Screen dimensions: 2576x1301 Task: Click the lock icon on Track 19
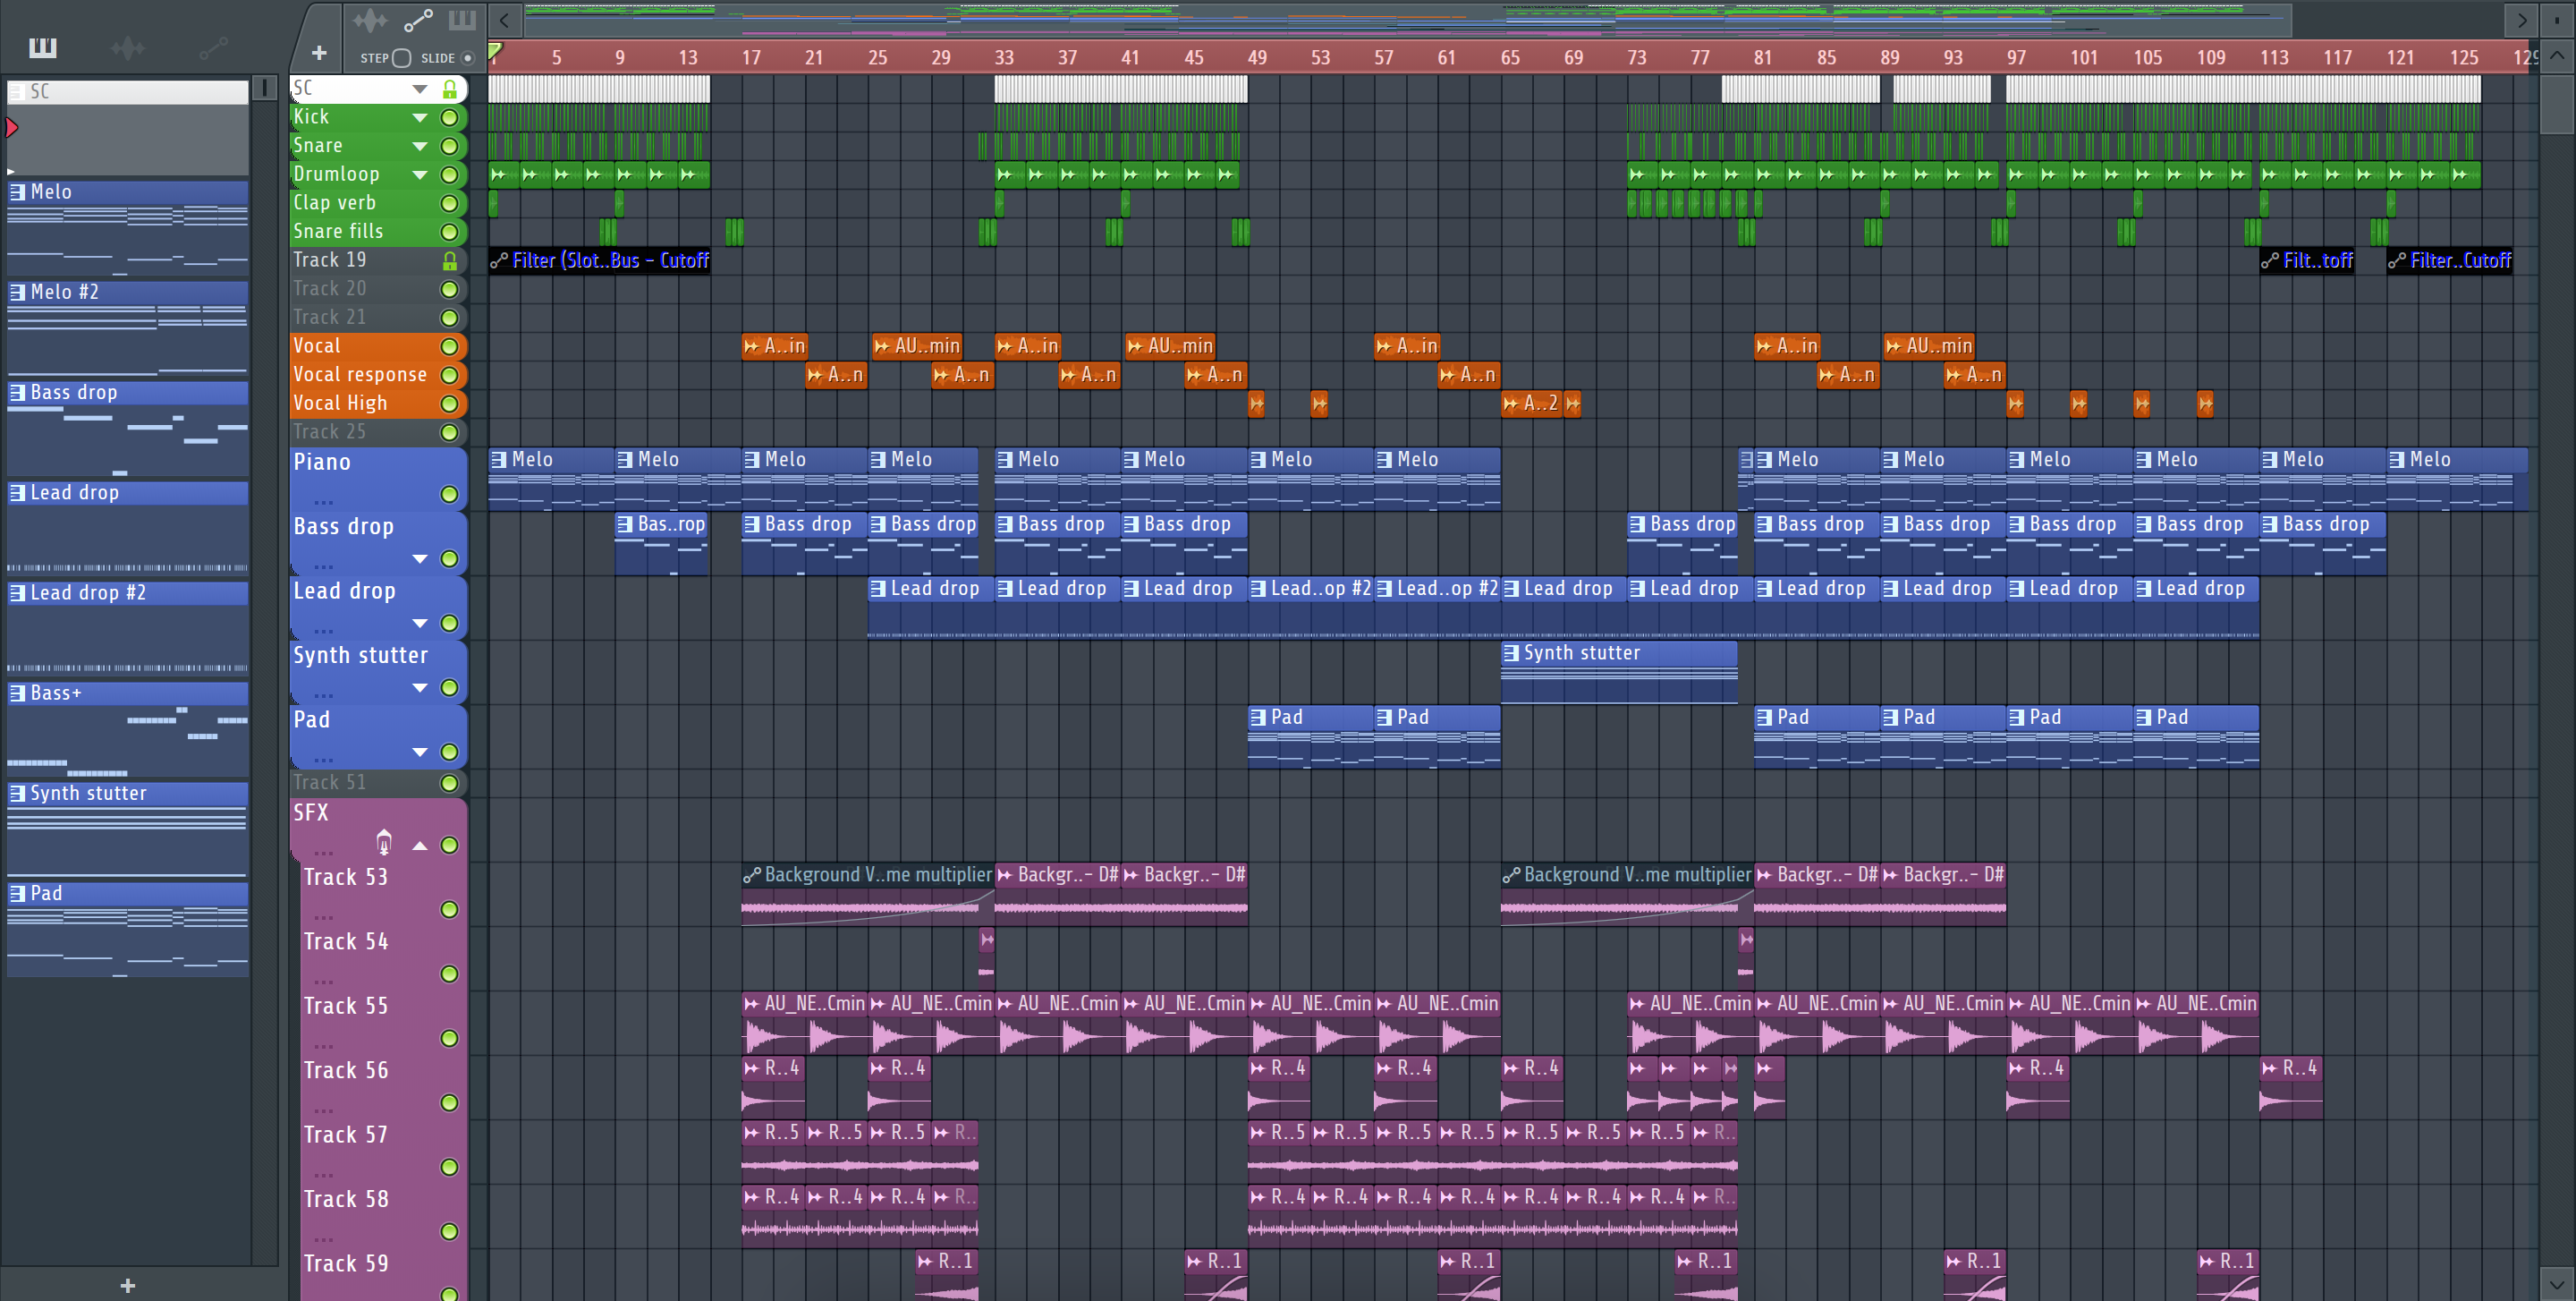tap(450, 261)
